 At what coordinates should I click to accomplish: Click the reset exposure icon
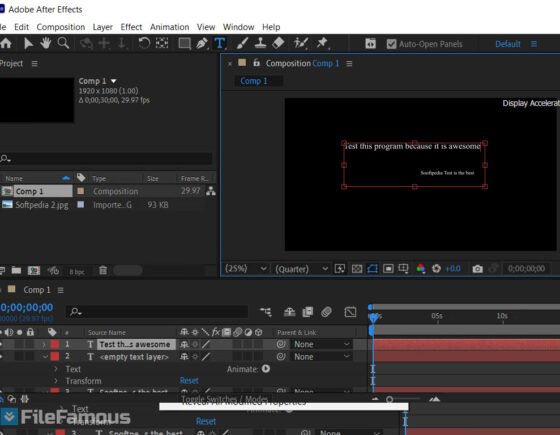pos(436,269)
